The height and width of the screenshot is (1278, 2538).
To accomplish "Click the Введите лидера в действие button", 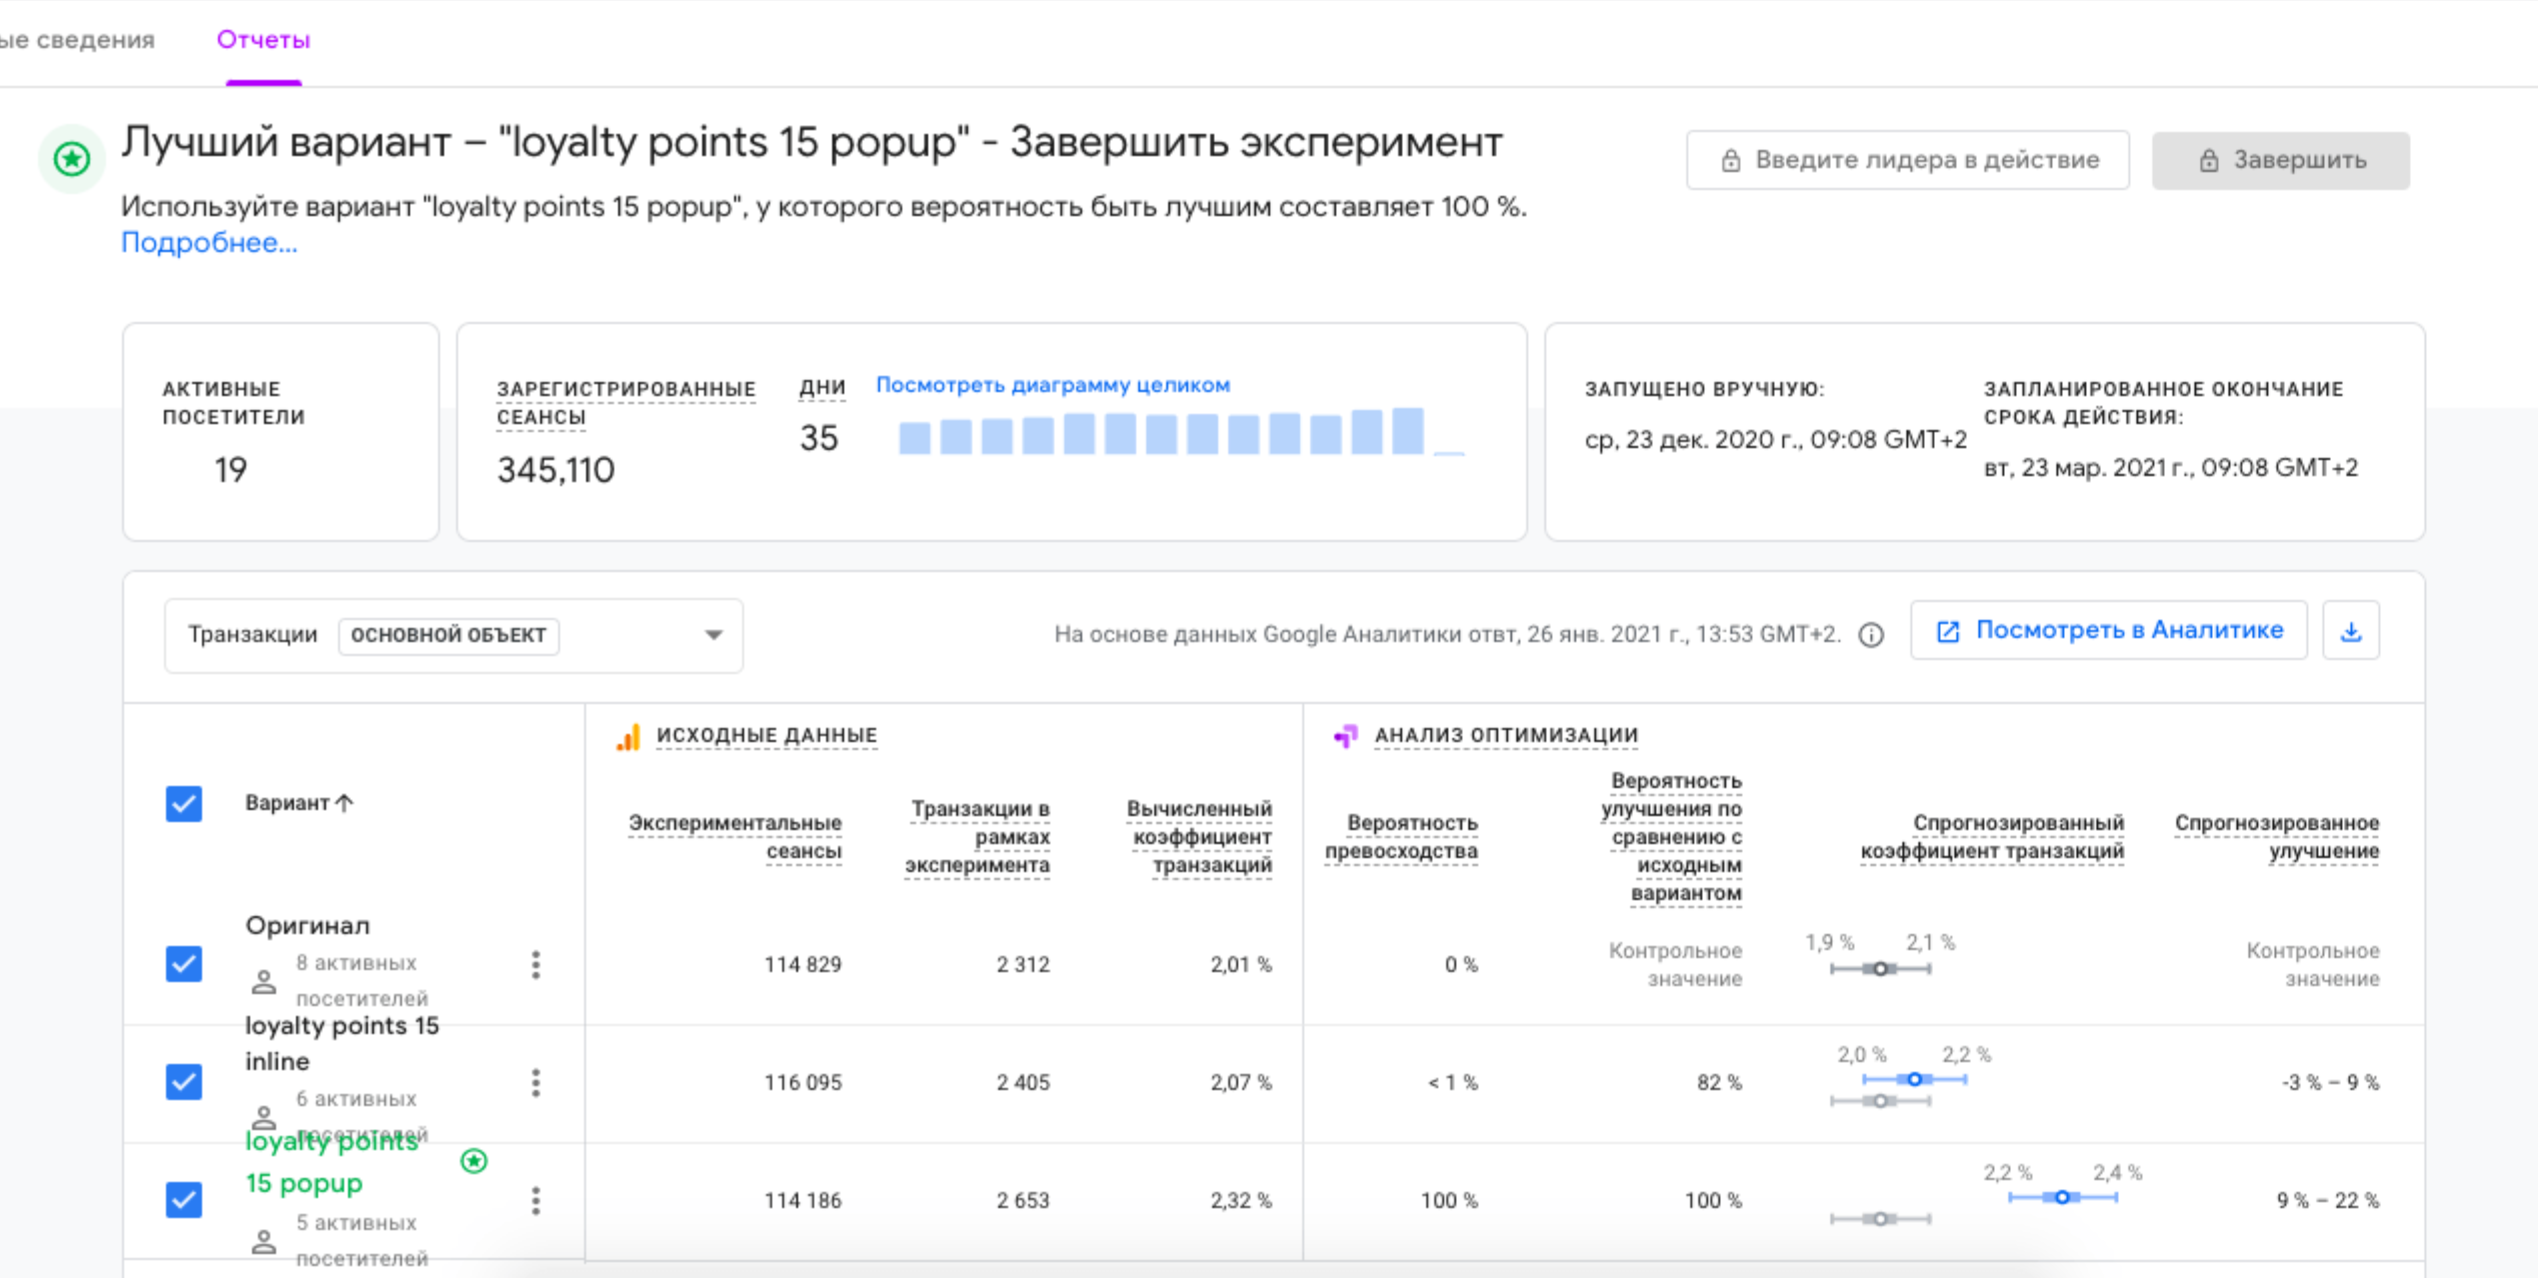I will (1908, 160).
